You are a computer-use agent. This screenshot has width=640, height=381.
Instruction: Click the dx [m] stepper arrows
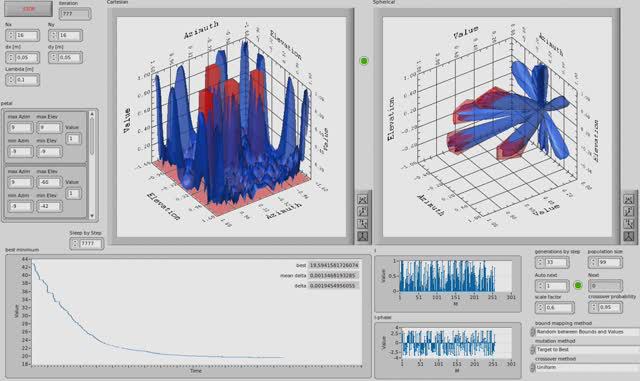pos(11,58)
